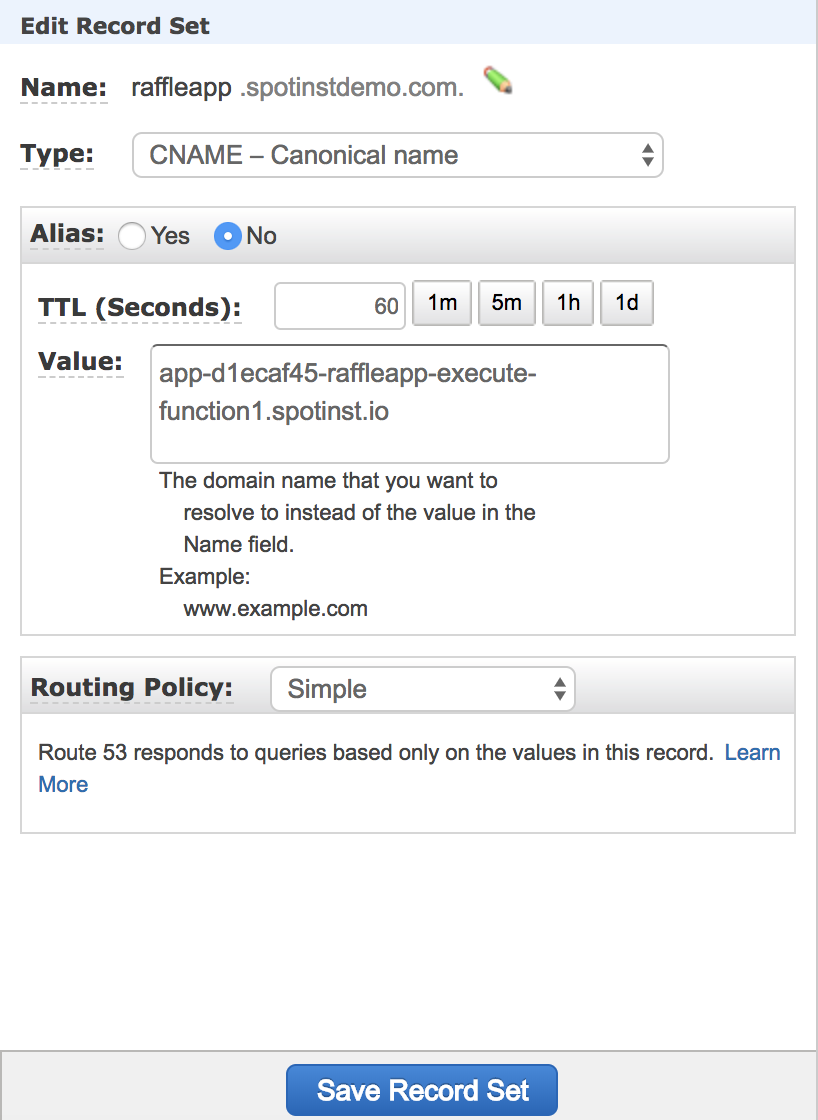Click the underlined Value label
Screen dimensions: 818x1120
(x=80, y=361)
